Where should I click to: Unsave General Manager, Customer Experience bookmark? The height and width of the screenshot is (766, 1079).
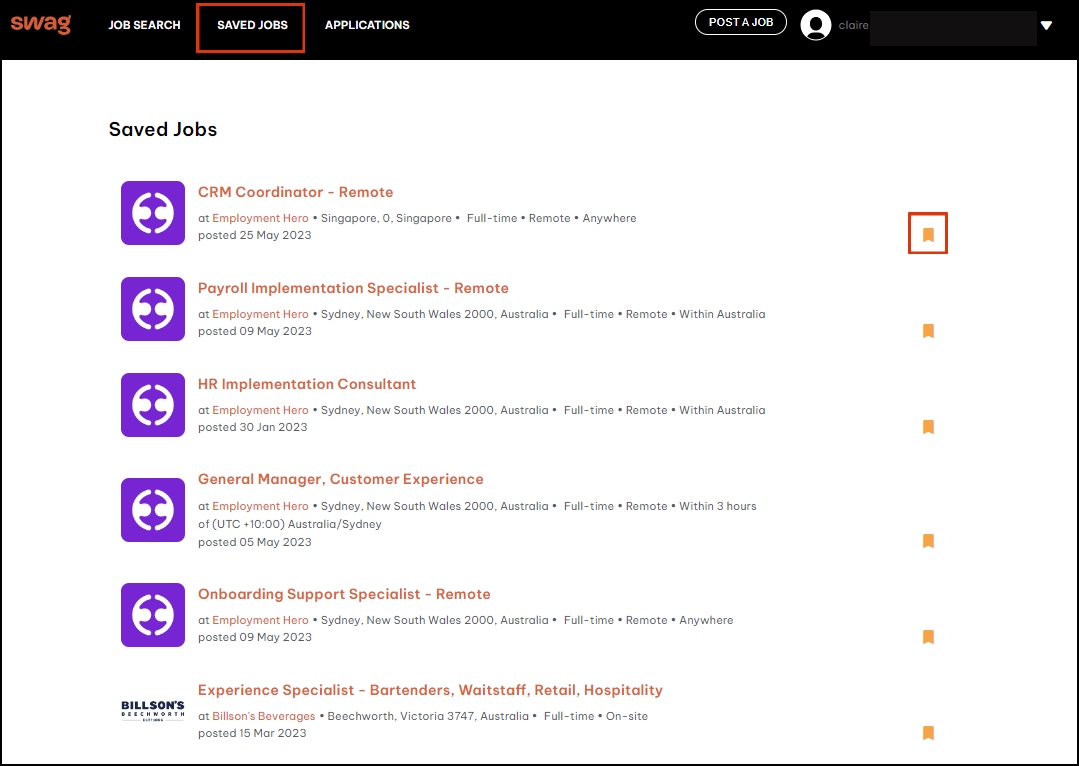point(928,541)
